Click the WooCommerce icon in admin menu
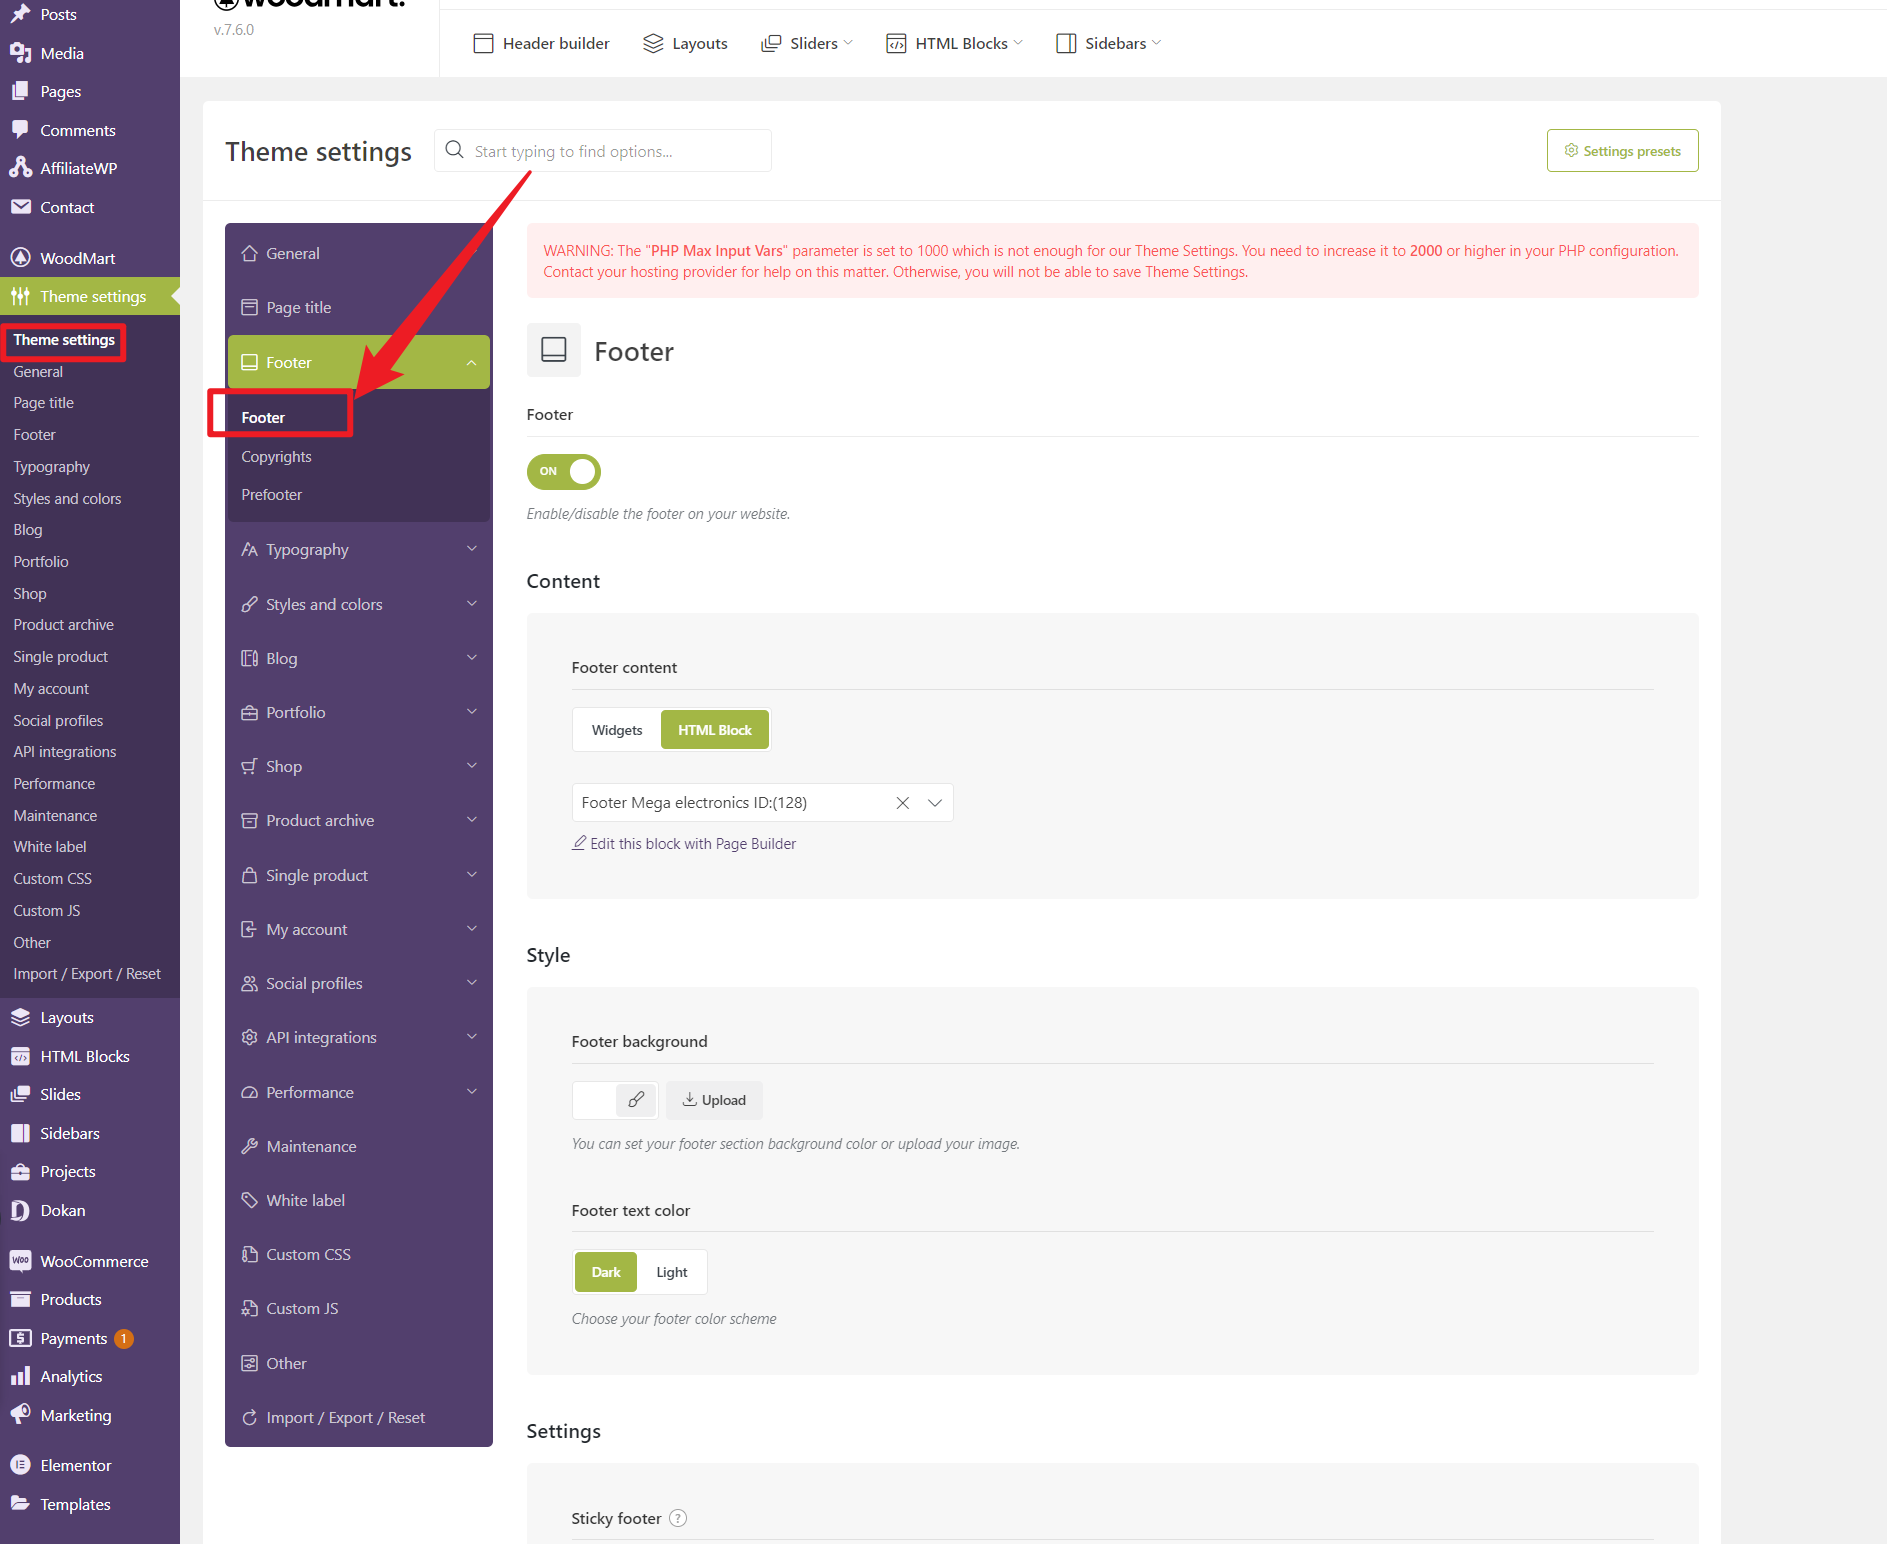 tap(20, 1261)
